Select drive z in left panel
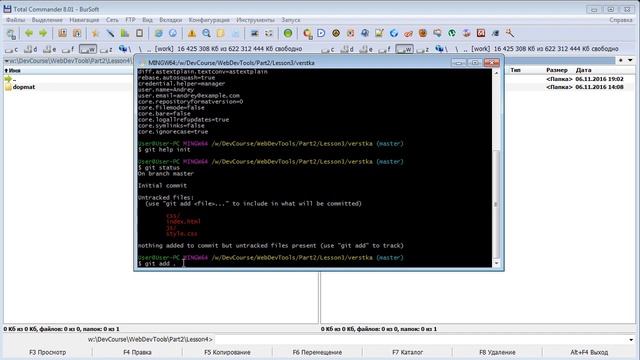The width and height of the screenshot is (640, 360). tap(106, 49)
